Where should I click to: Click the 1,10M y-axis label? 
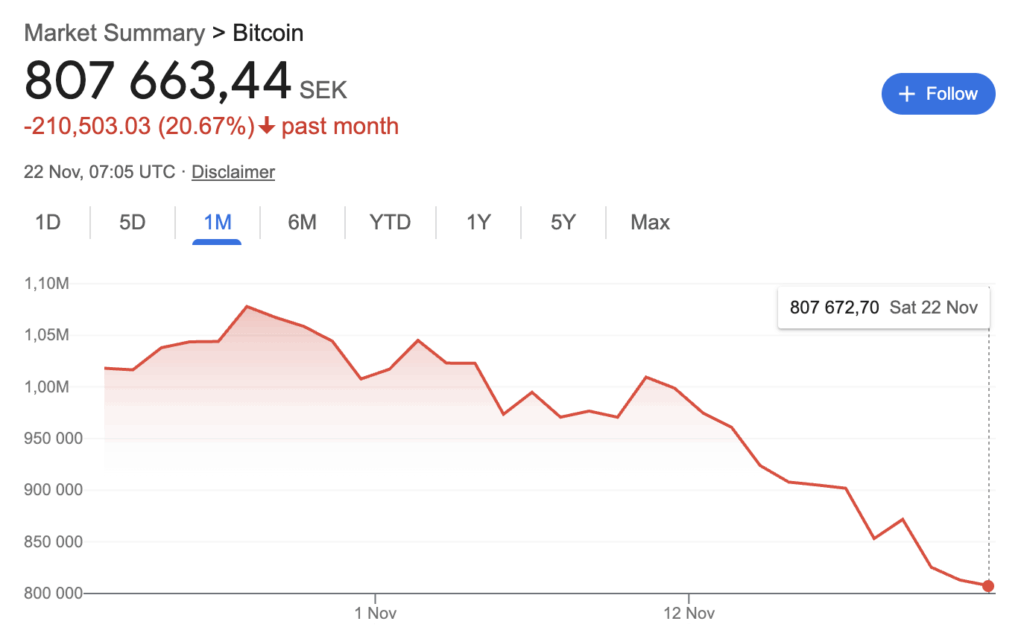tap(47, 284)
